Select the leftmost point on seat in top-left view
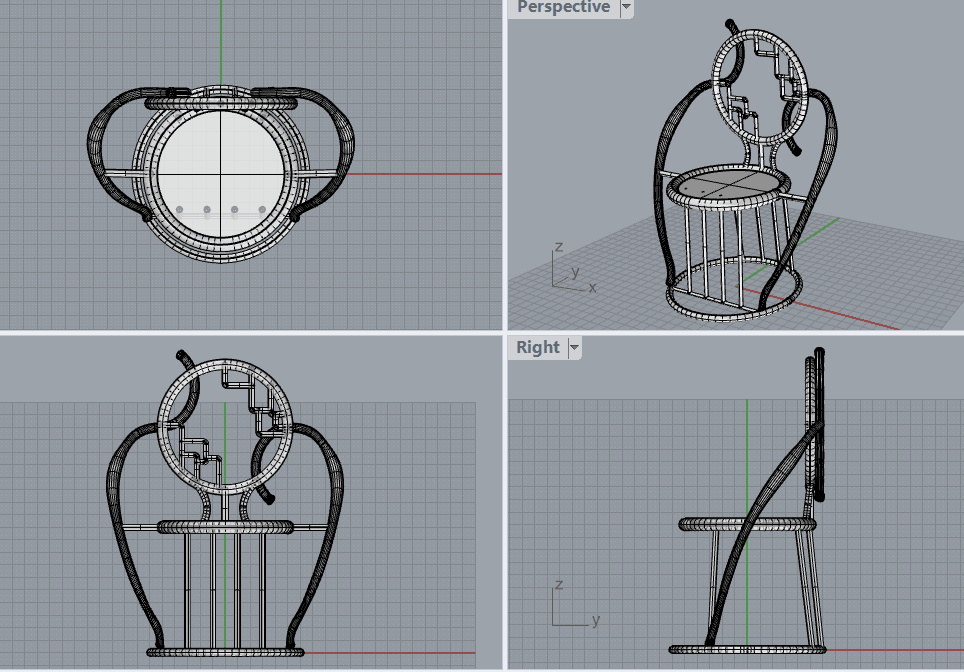Viewport: 964px width, 672px height. pos(179,210)
